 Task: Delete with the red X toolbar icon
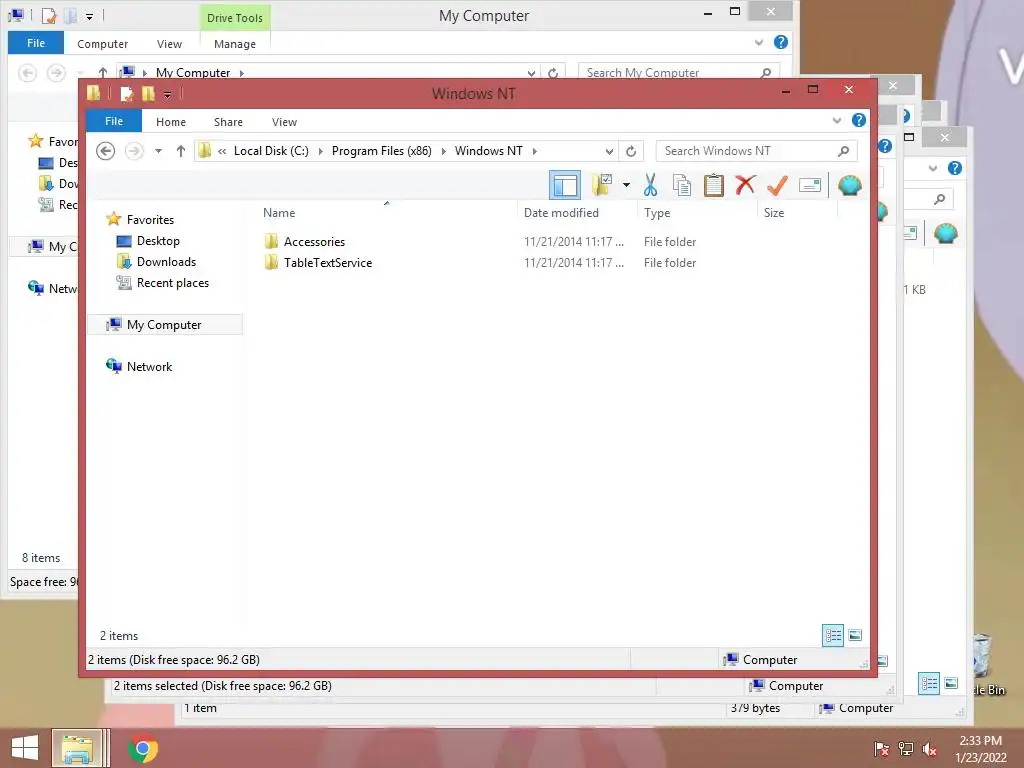(x=745, y=185)
